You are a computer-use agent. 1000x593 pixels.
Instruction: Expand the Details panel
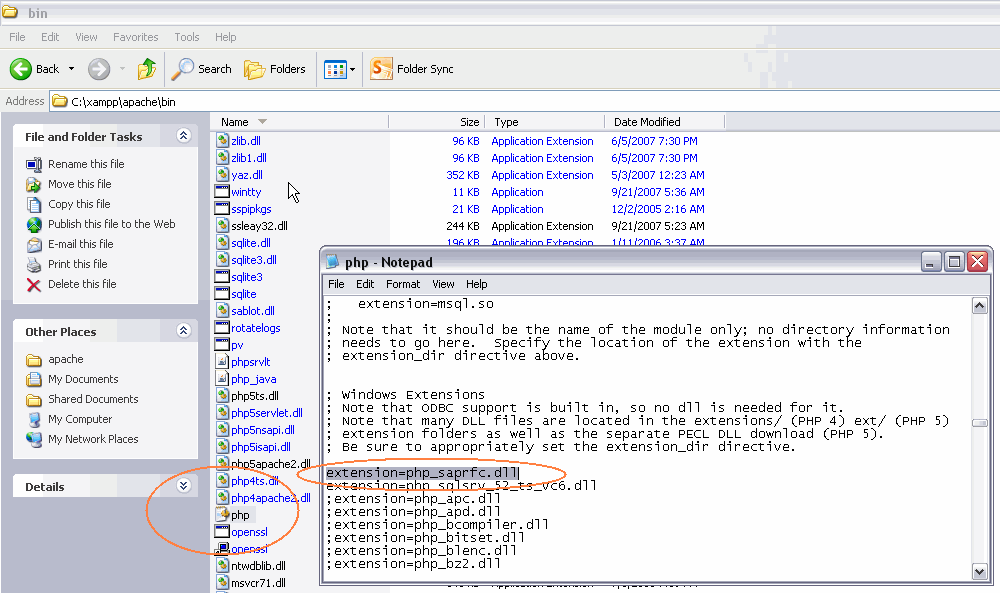pyautogui.click(x=183, y=486)
